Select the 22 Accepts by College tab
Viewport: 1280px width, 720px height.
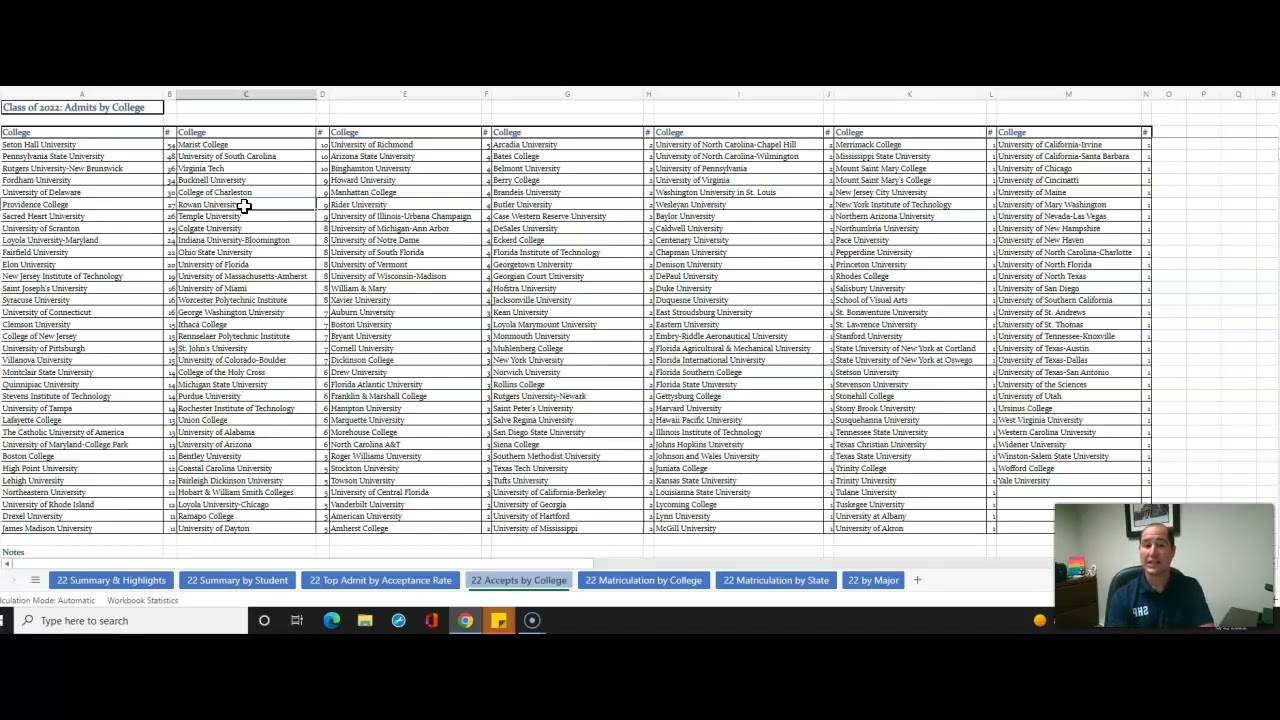coord(518,580)
